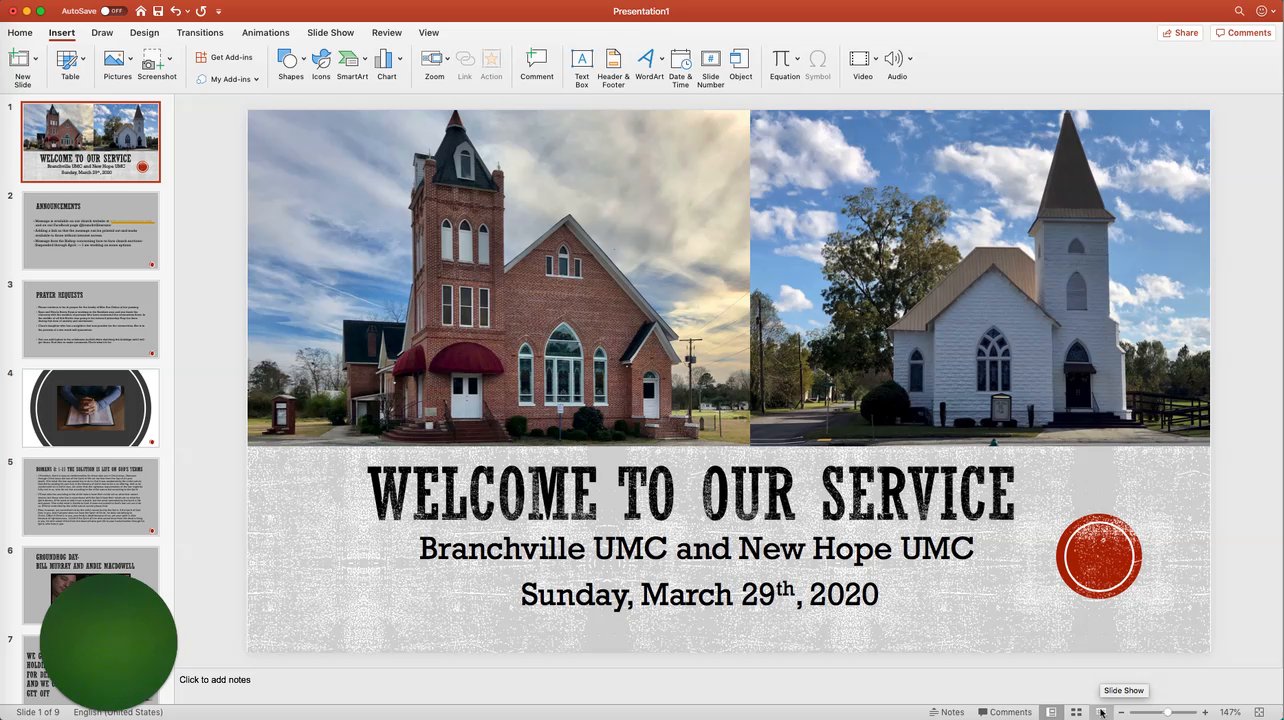Click the Pictures icon
This screenshot has width=1284, height=720.
(x=114, y=58)
